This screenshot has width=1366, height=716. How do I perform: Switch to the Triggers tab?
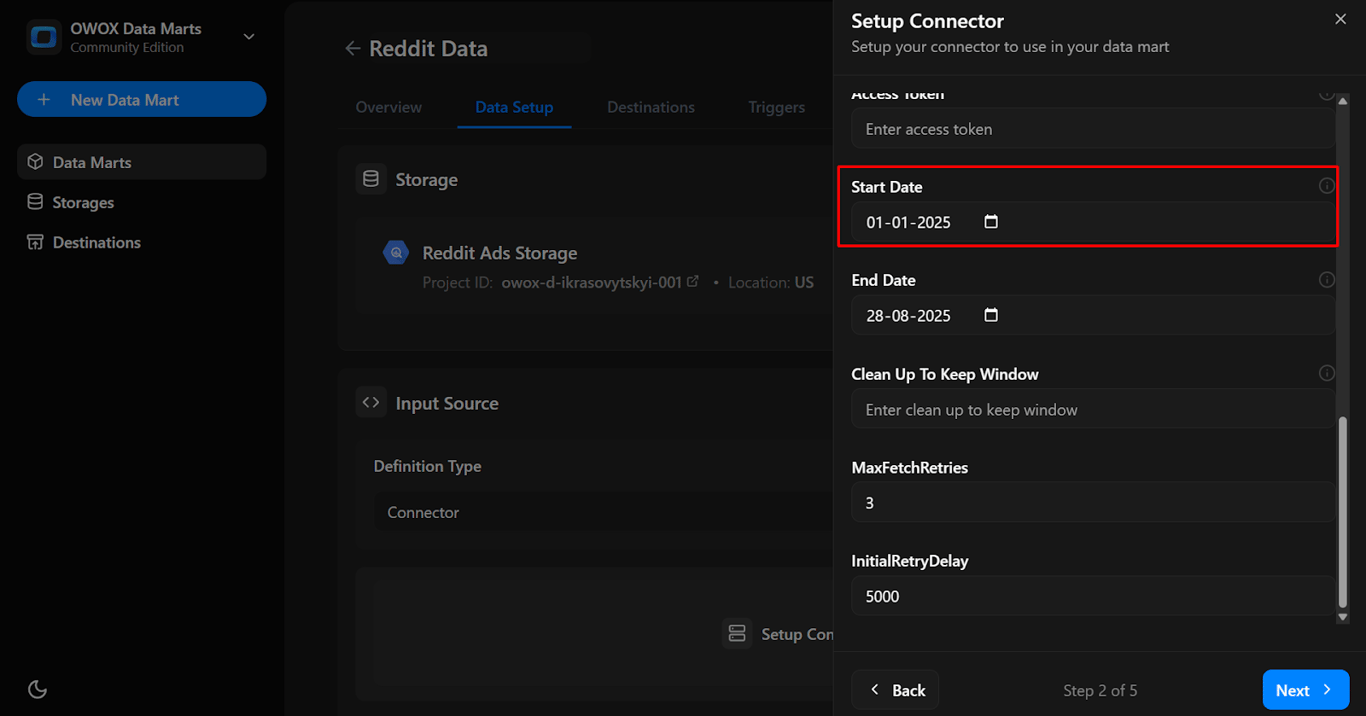coord(777,107)
